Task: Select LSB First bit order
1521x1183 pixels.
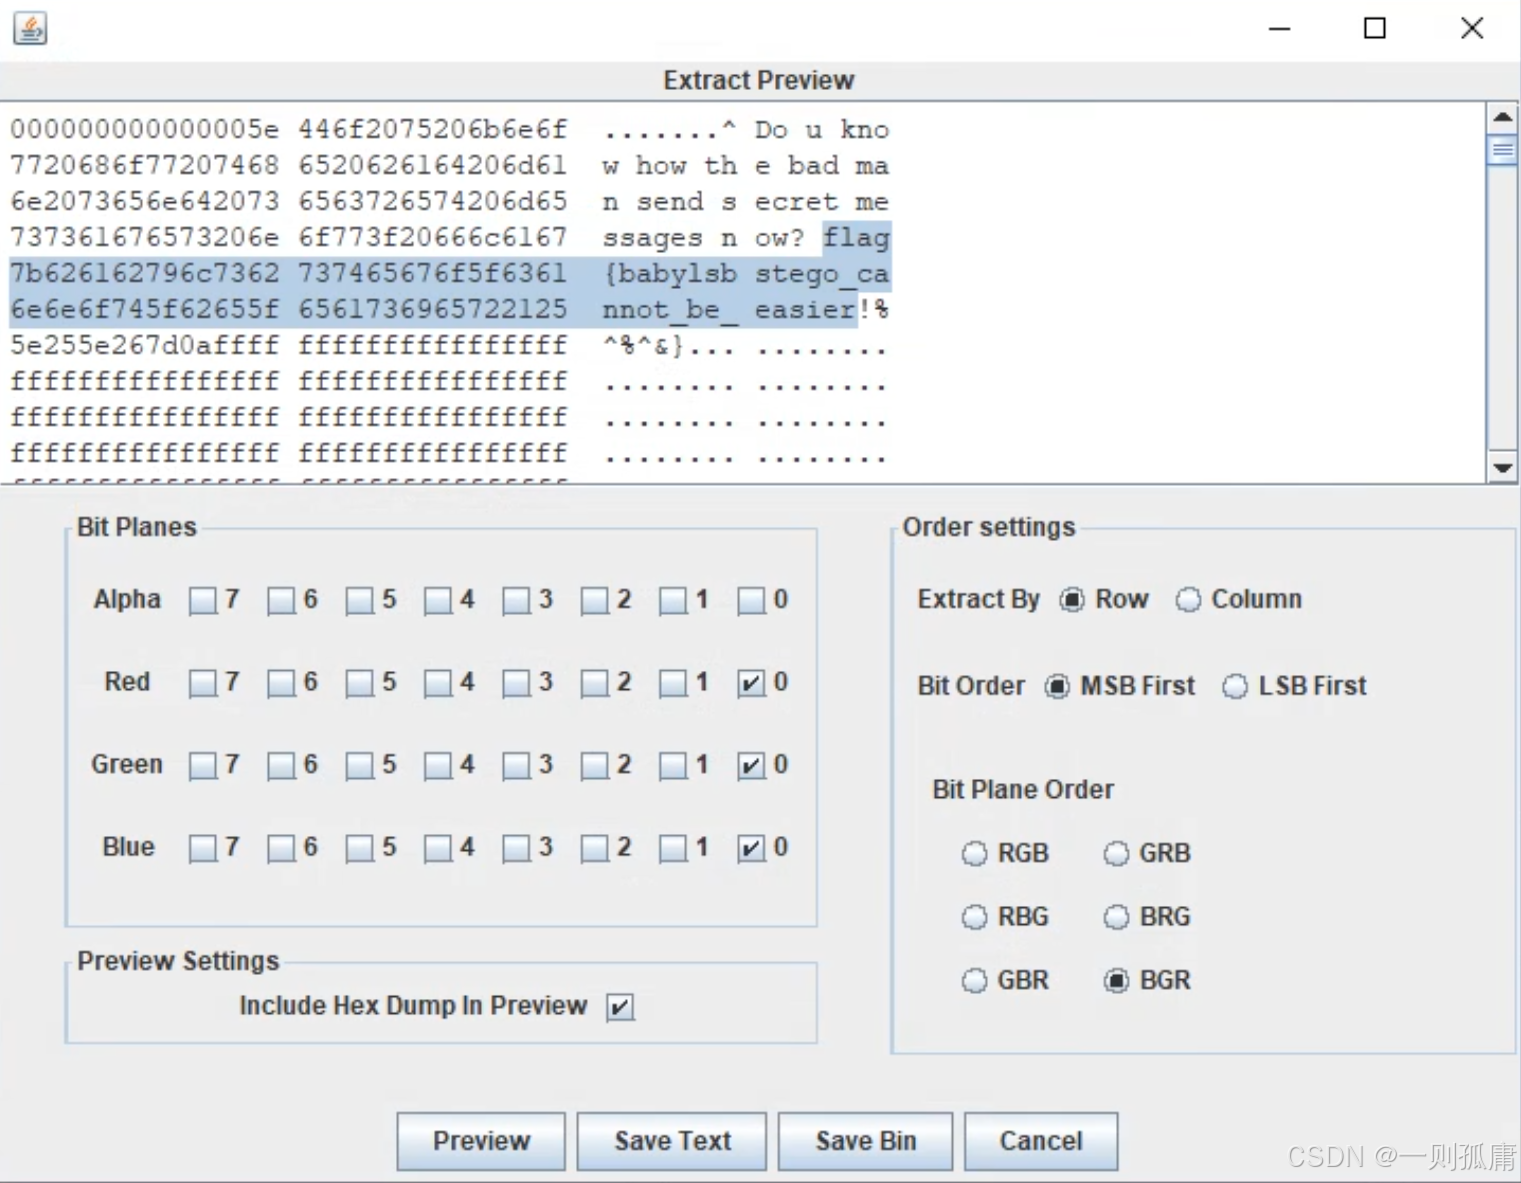Action: point(1235,686)
